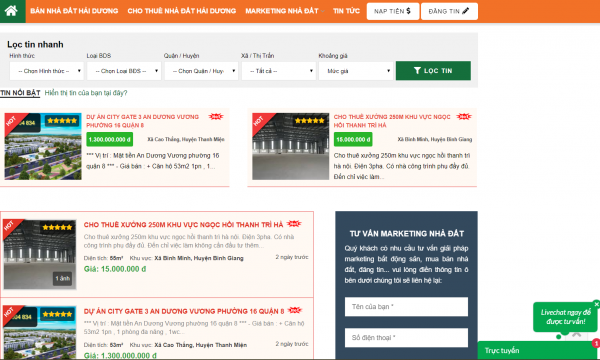This screenshot has height=360, width=600.
Task: Click the Hiển thị tin của bạn tại đây link
Action: click(86, 93)
